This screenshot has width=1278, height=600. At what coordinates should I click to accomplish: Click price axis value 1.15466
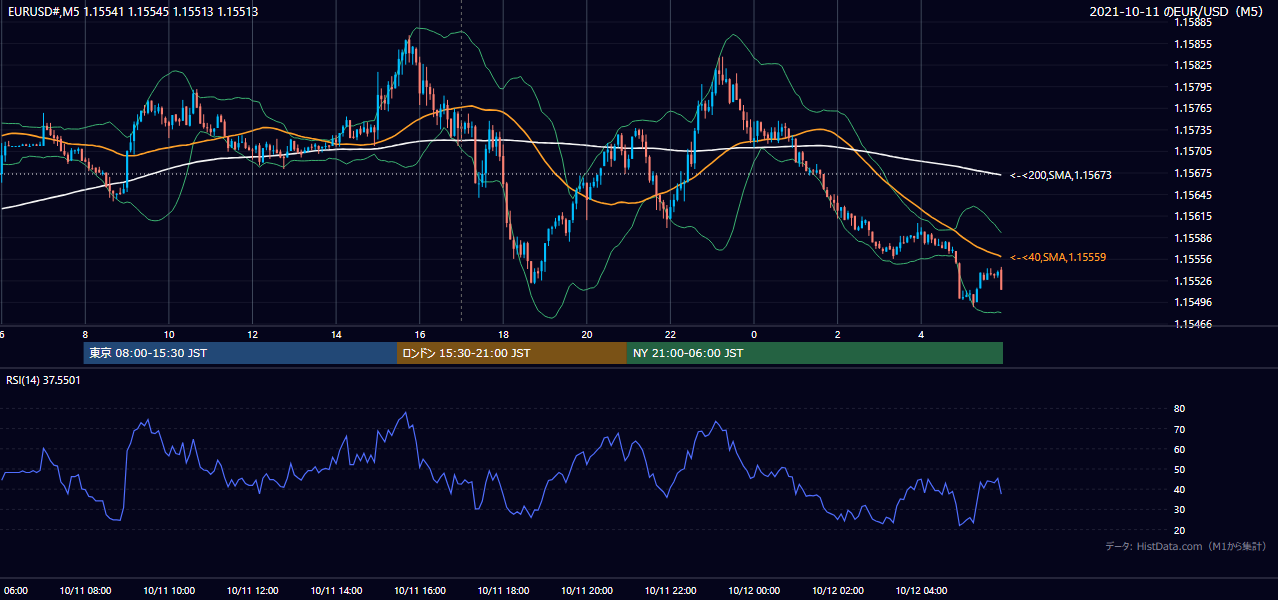[x=1194, y=324]
